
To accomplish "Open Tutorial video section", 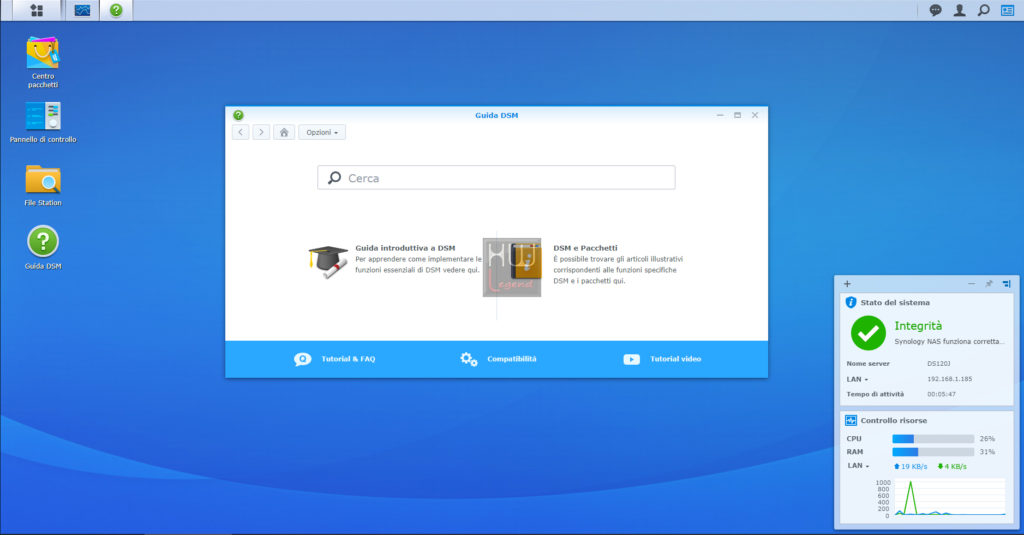I will 675,359.
